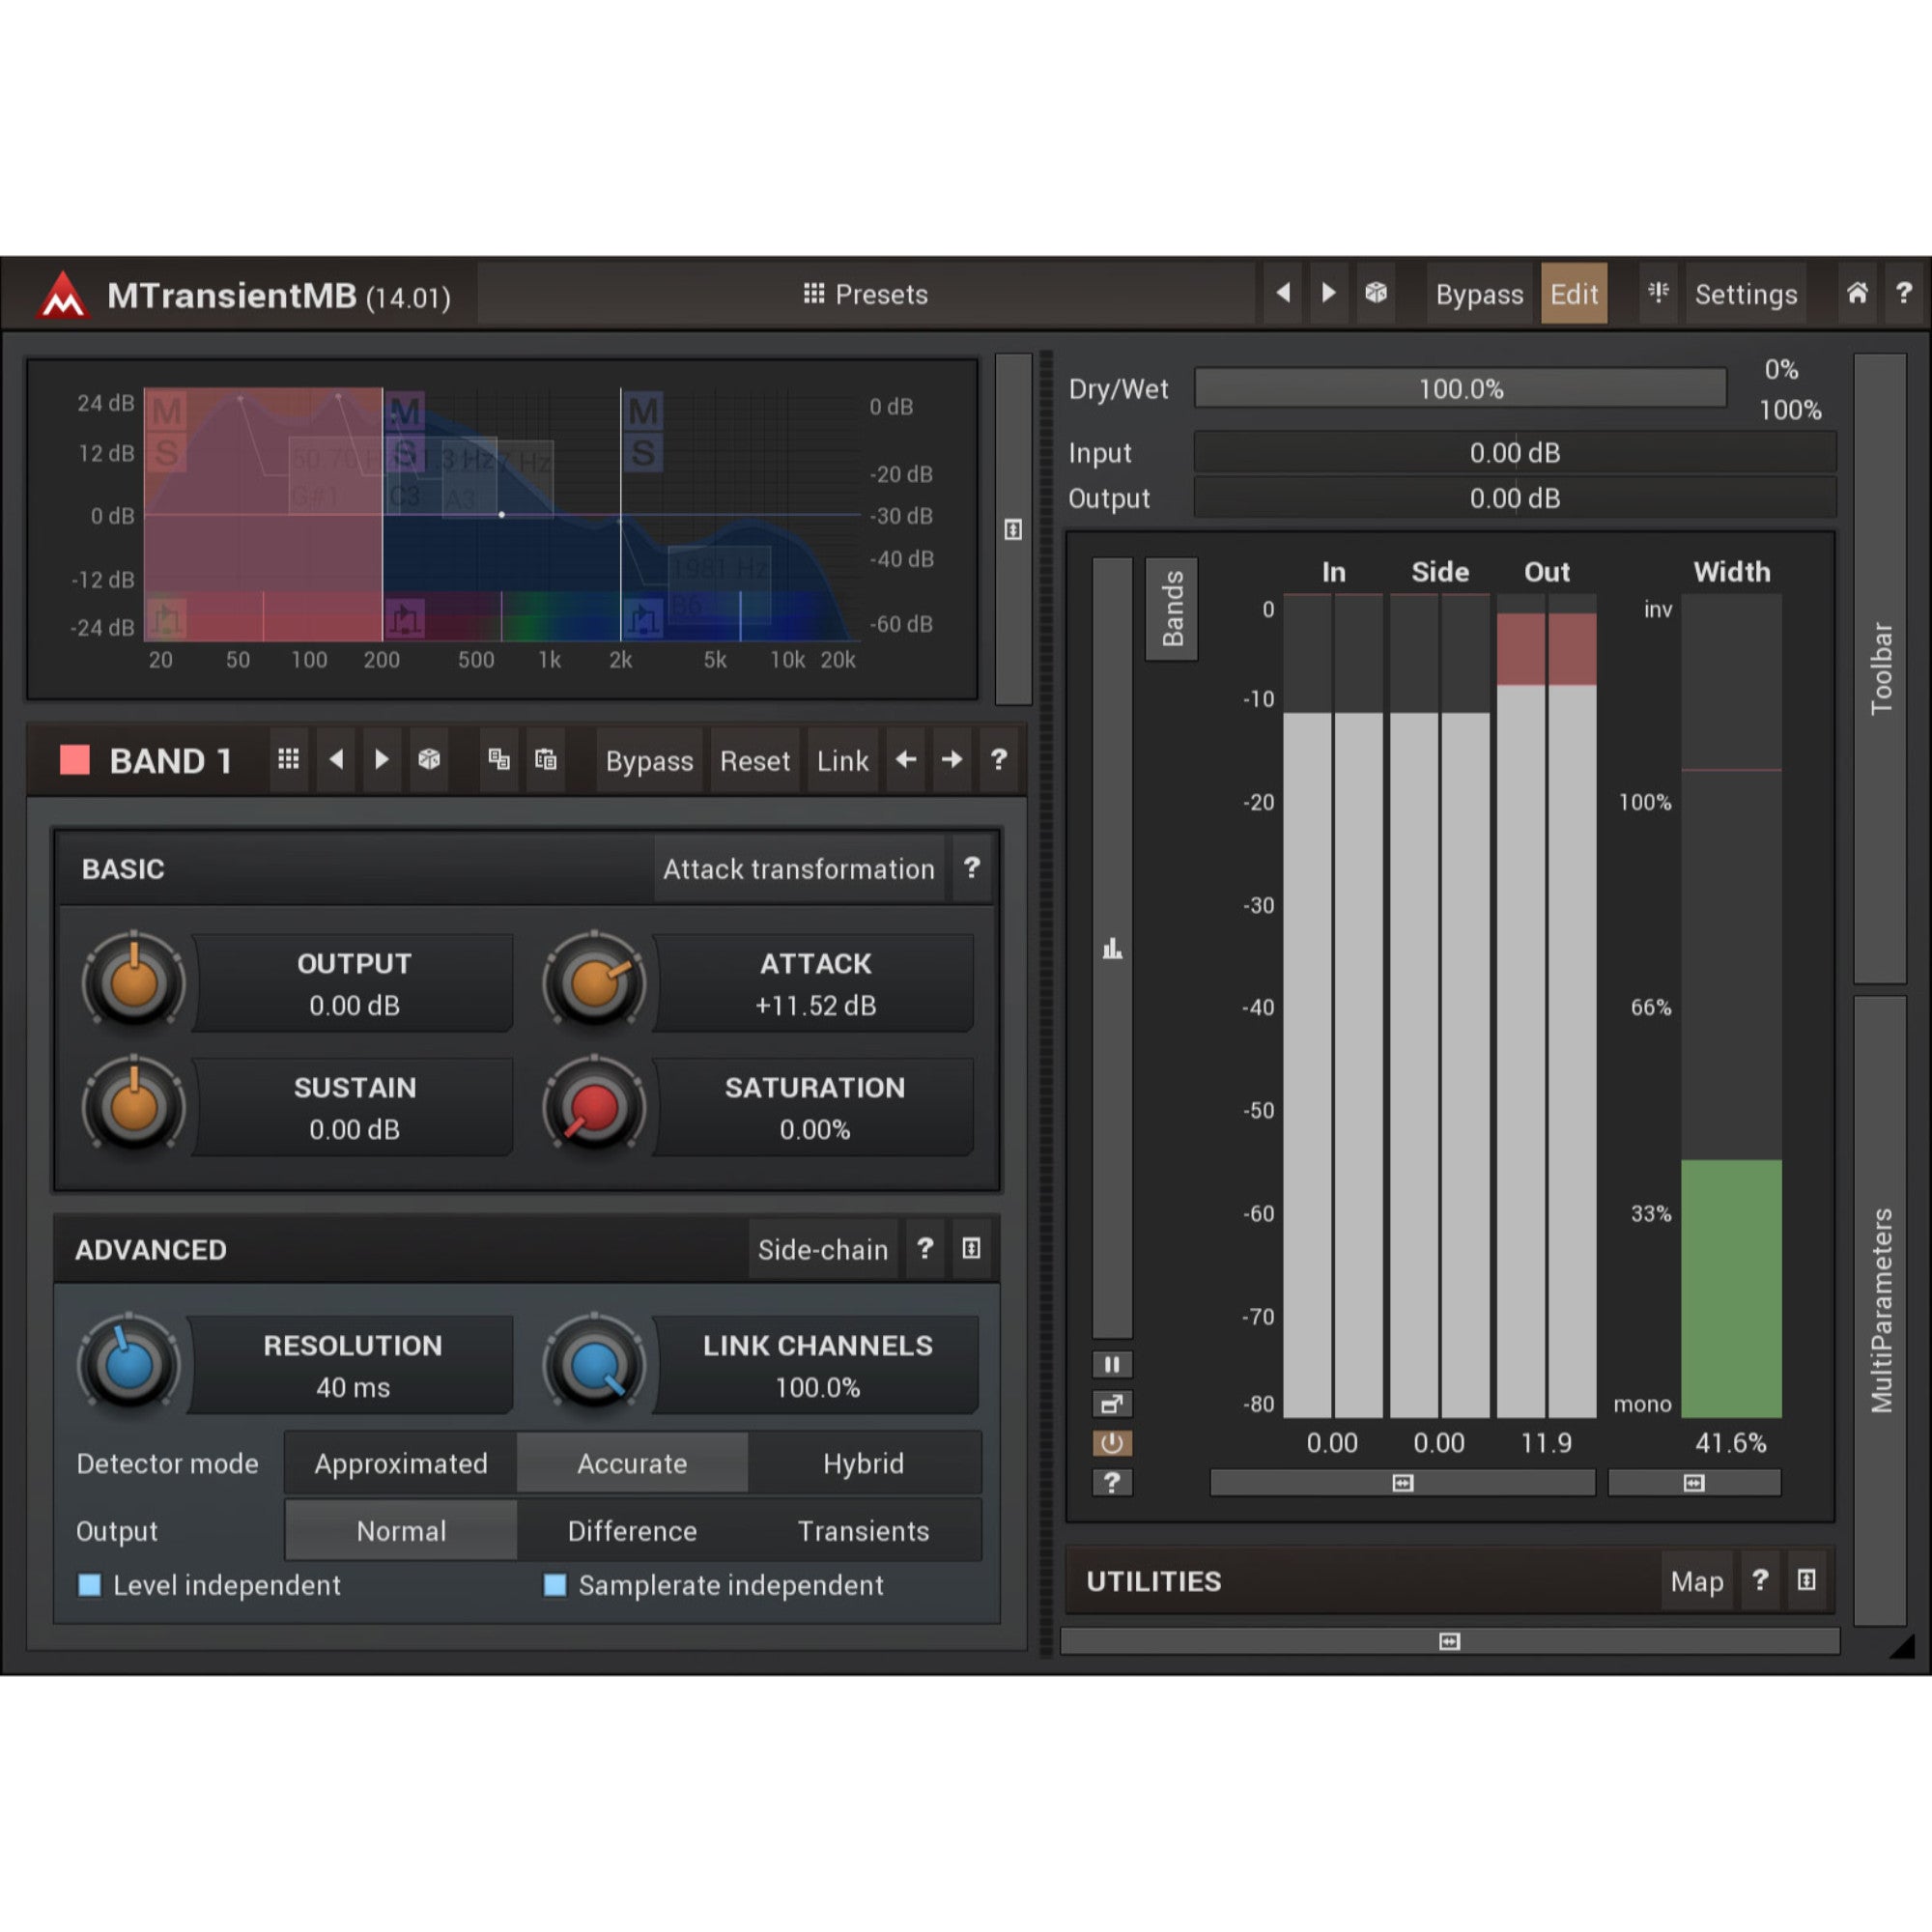Viewport: 1932px width, 1932px height.
Task: Click Band 1 red color swatch
Action: click(75, 760)
